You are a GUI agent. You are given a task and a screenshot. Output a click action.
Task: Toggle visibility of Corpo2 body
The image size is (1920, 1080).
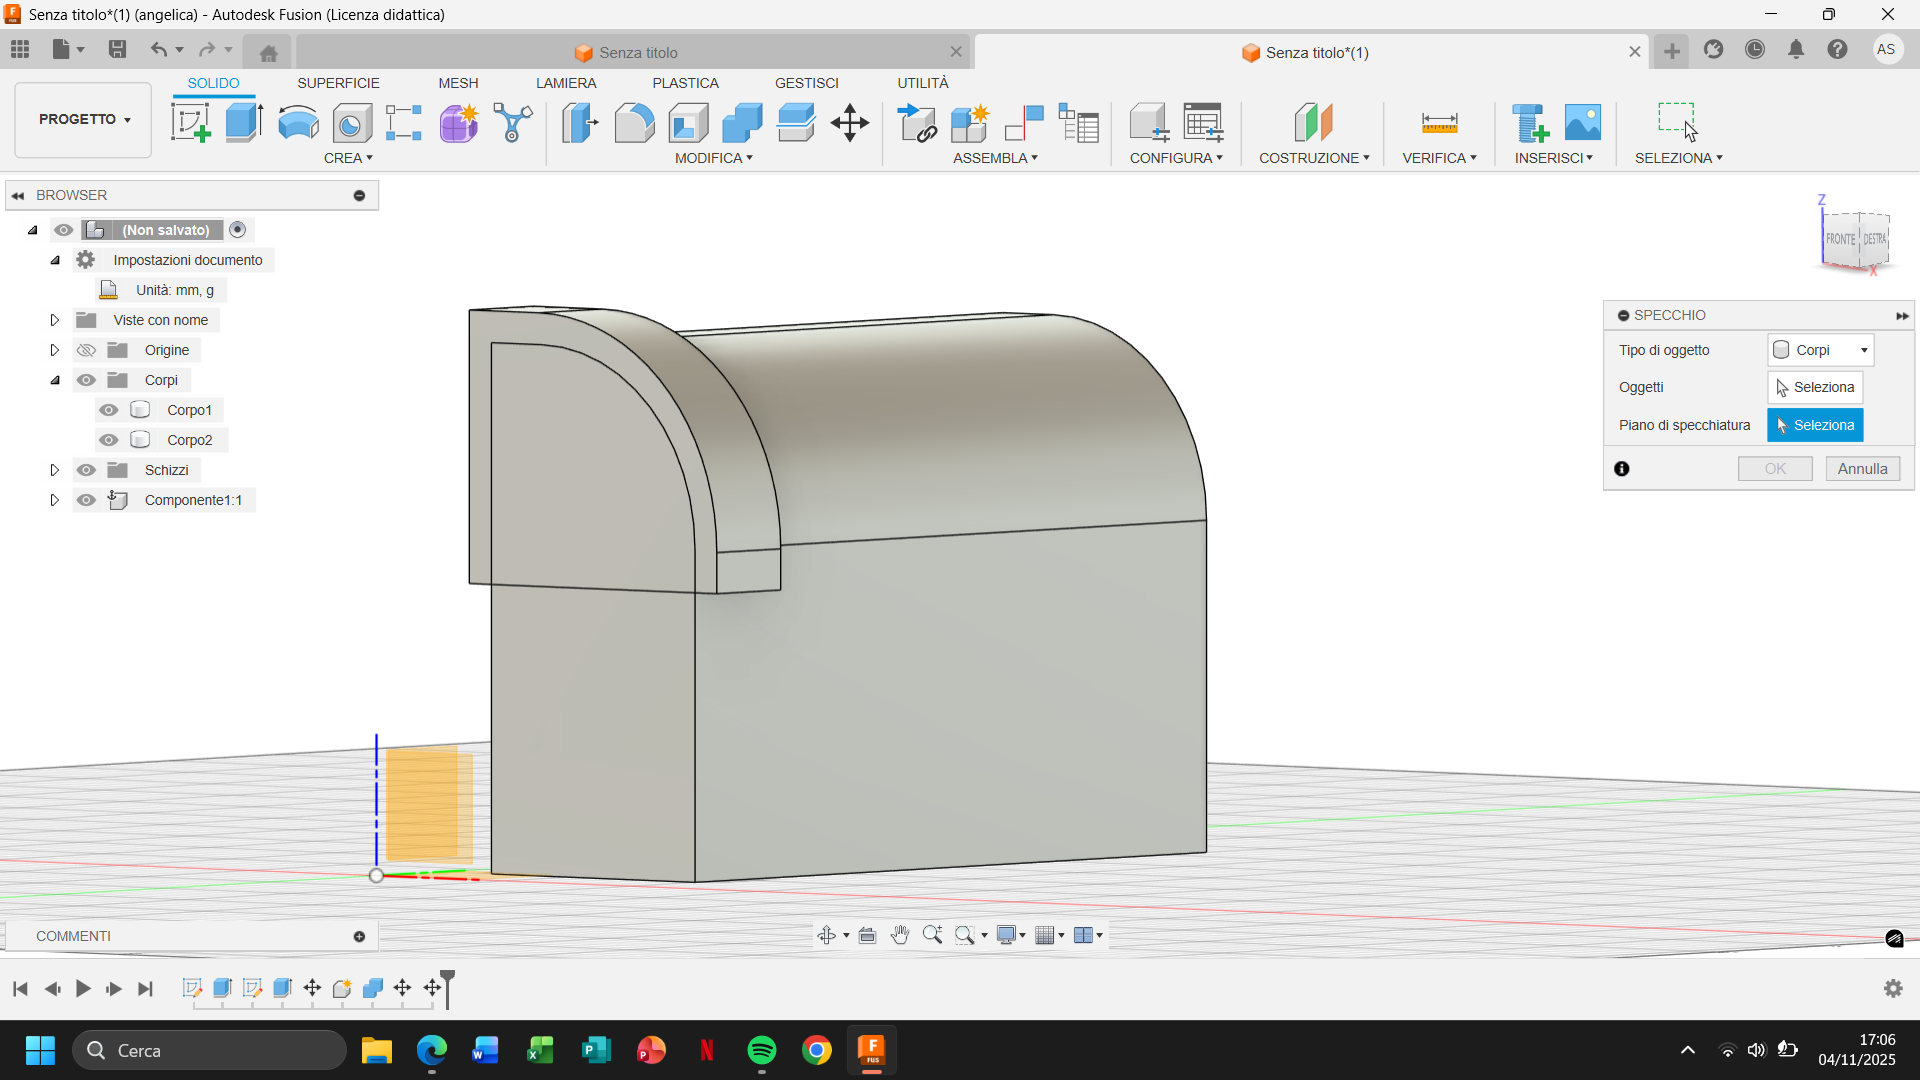(x=109, y=440)
